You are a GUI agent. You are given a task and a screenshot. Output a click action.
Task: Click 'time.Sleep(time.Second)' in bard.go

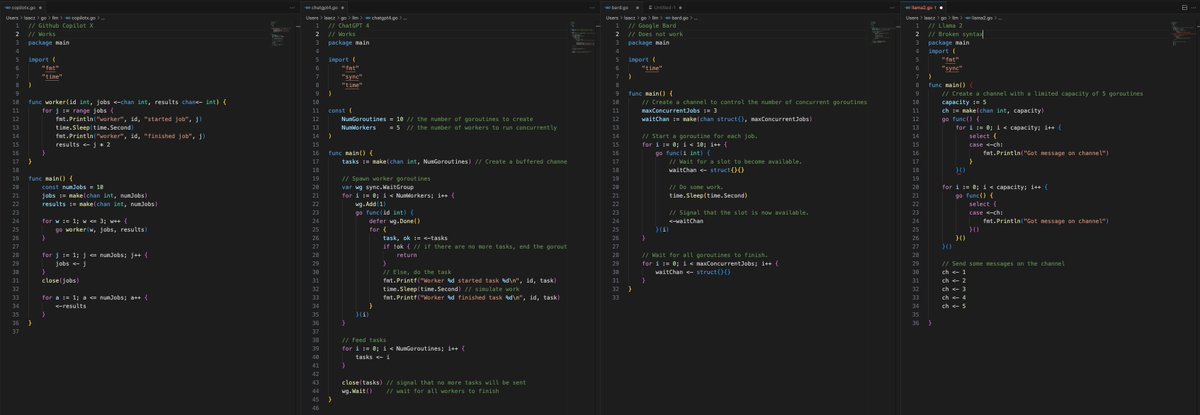tap(707, 194)
